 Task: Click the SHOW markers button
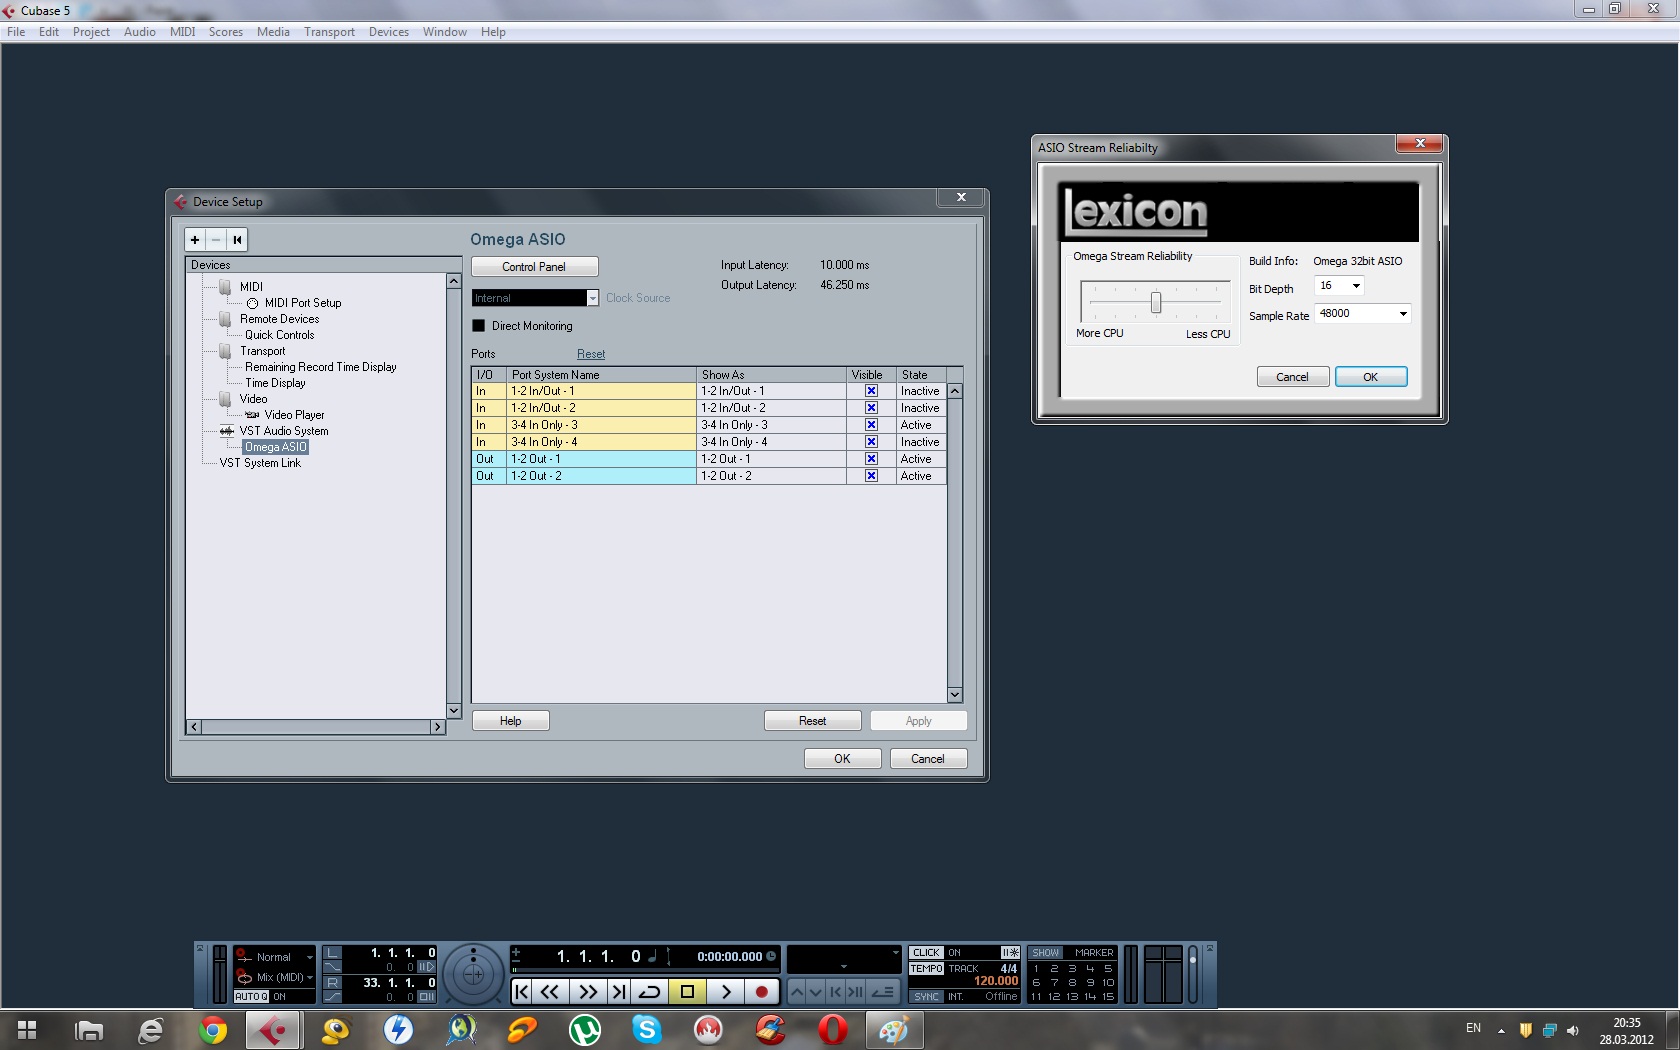pyautogui.click(x=1046, y=953)
